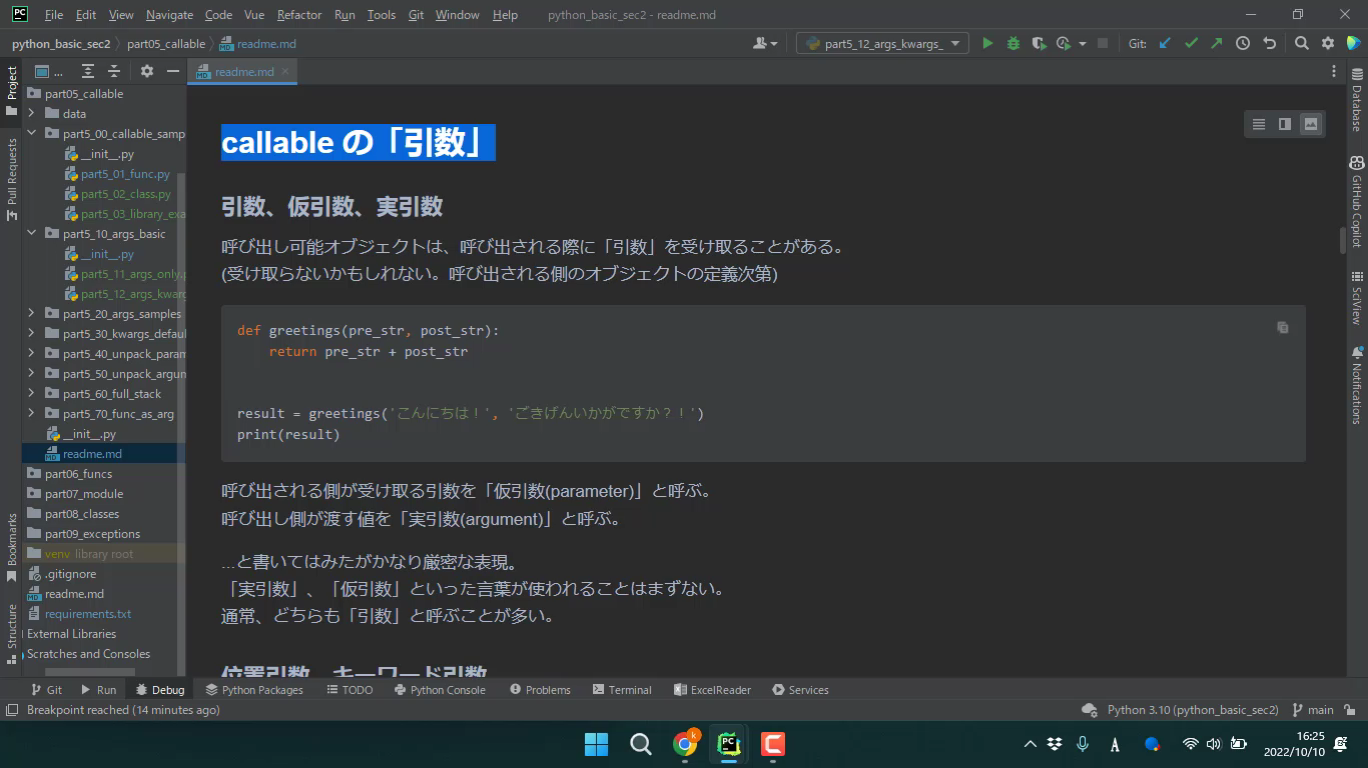Push commits with the green Git arrow
1368x768 pixels.
(1216, 43)
